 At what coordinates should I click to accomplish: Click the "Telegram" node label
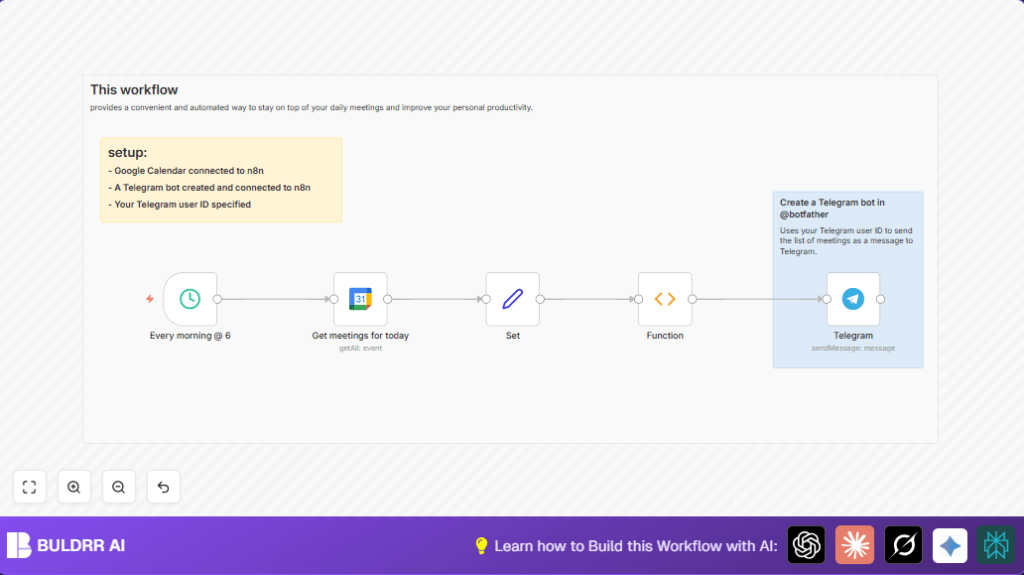853,335
